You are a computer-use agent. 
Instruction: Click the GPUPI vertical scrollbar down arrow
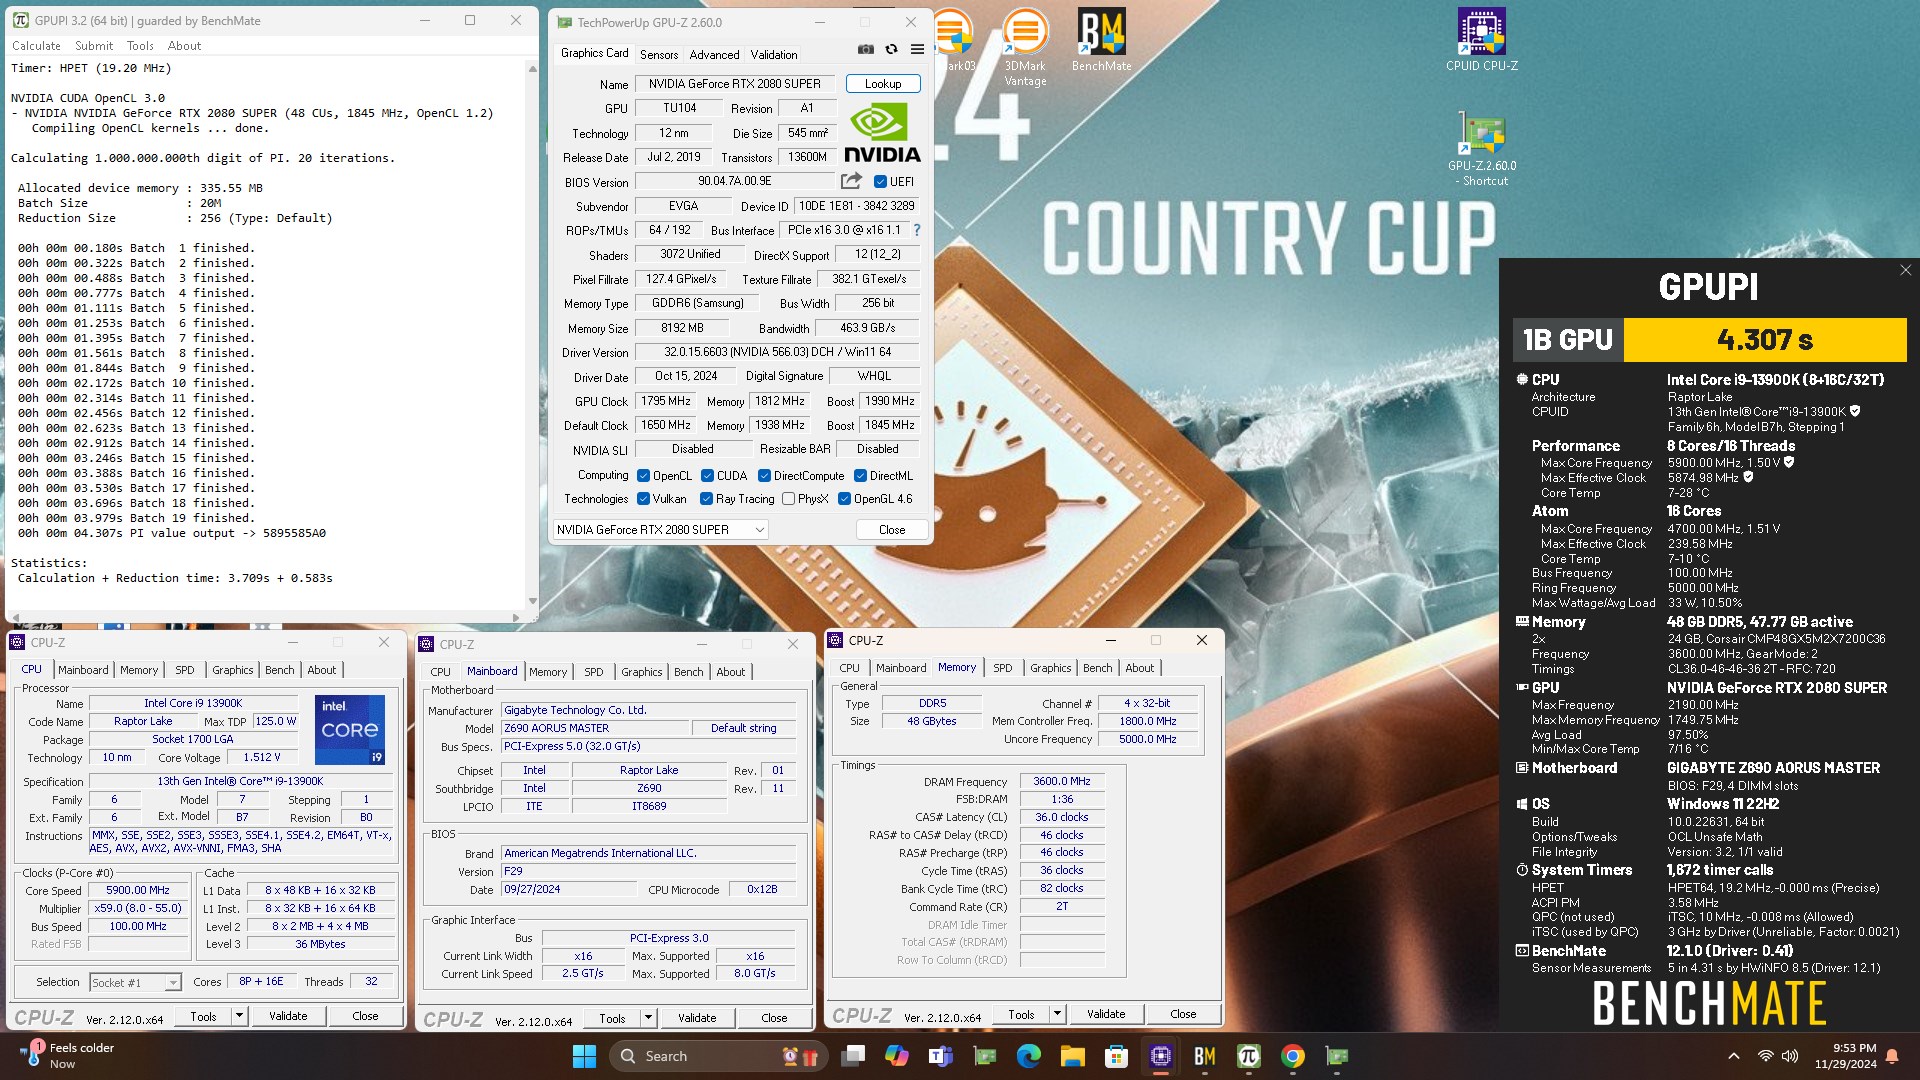click(x=532, y=601)
